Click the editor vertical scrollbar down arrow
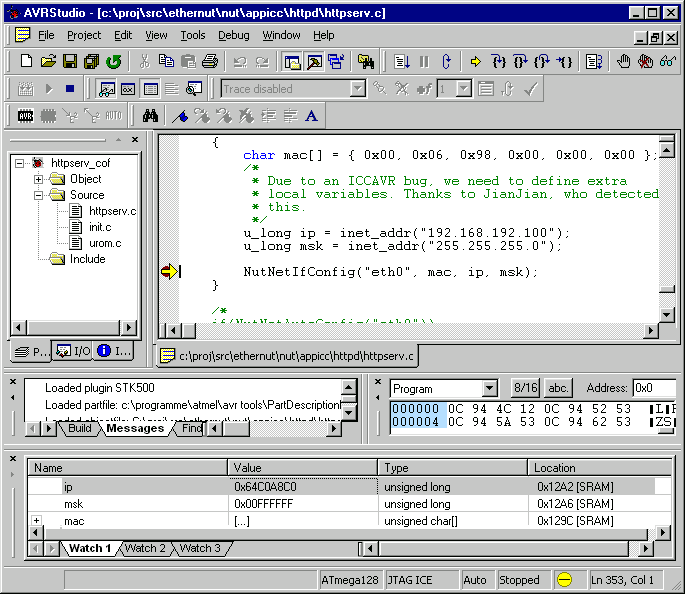Image resolution: width=685 pixels, height=594 pixels. tap(667, 315)
